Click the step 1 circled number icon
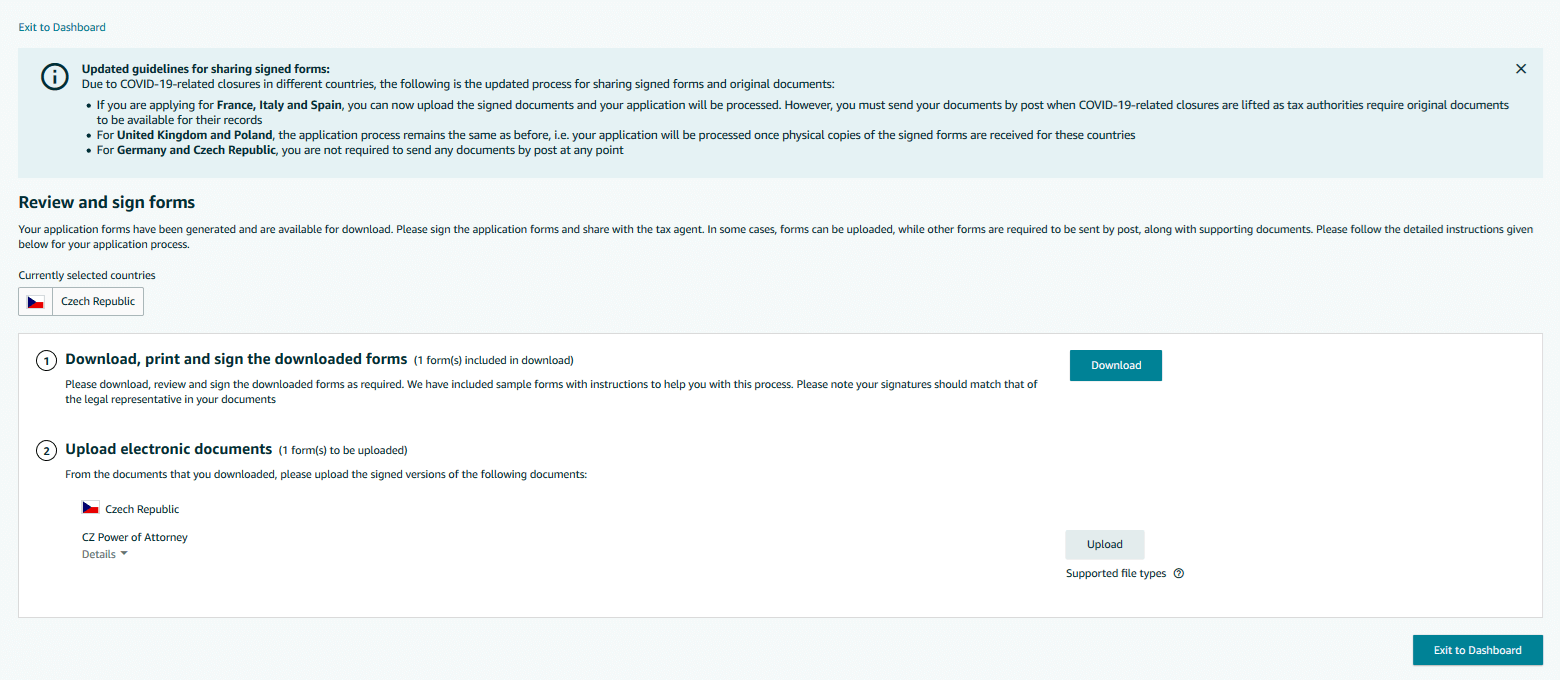The image size is (1560, 680). click(x=46, y=360)
